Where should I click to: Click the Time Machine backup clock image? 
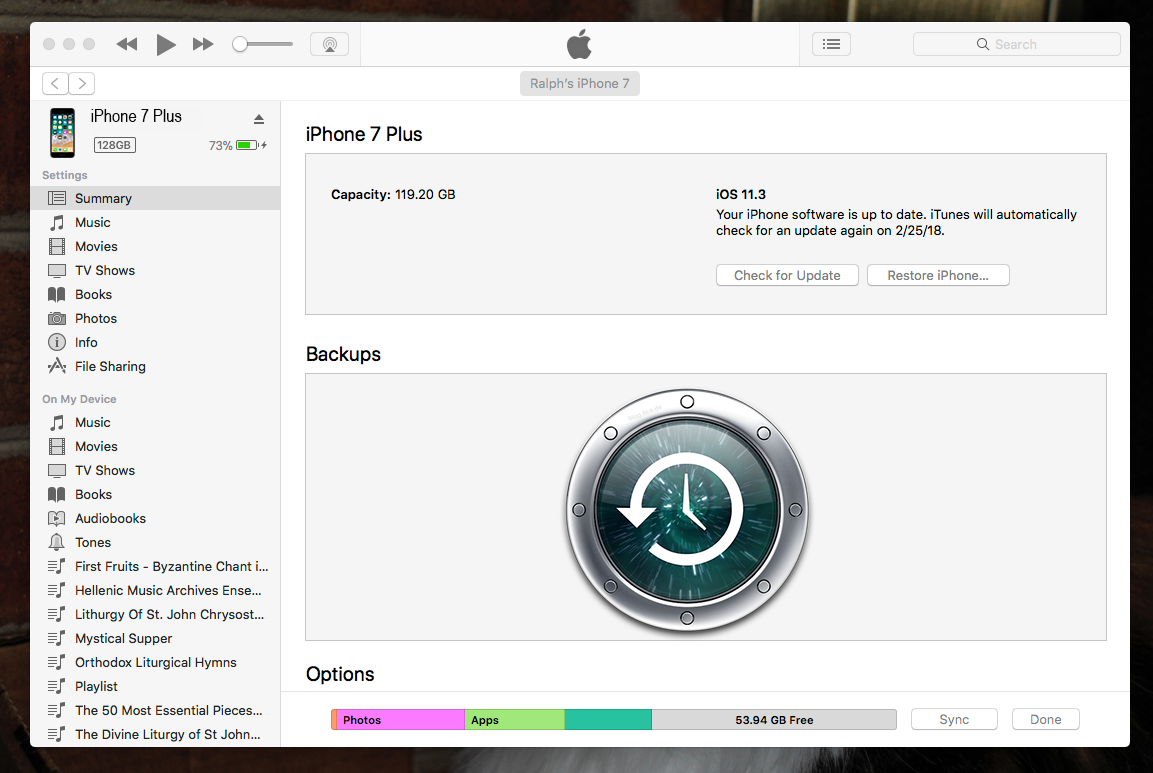click(687, 510)
